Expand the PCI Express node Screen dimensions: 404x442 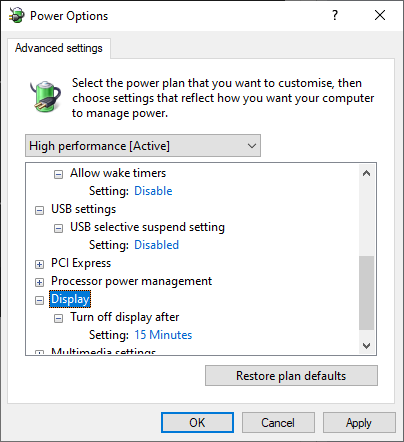[x=39, y=264]
